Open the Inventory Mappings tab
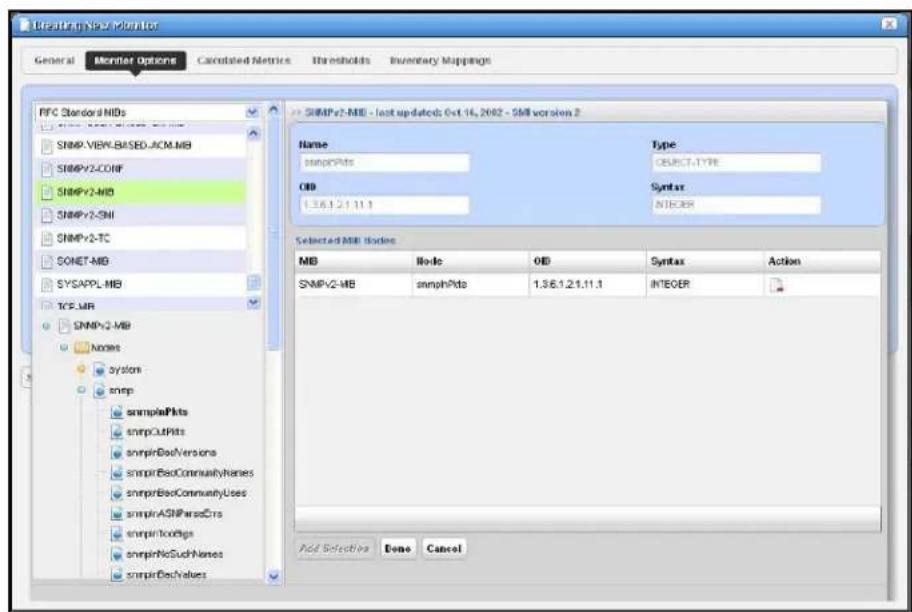This screenshot has width=912, height=612. [x=440, y=61]
